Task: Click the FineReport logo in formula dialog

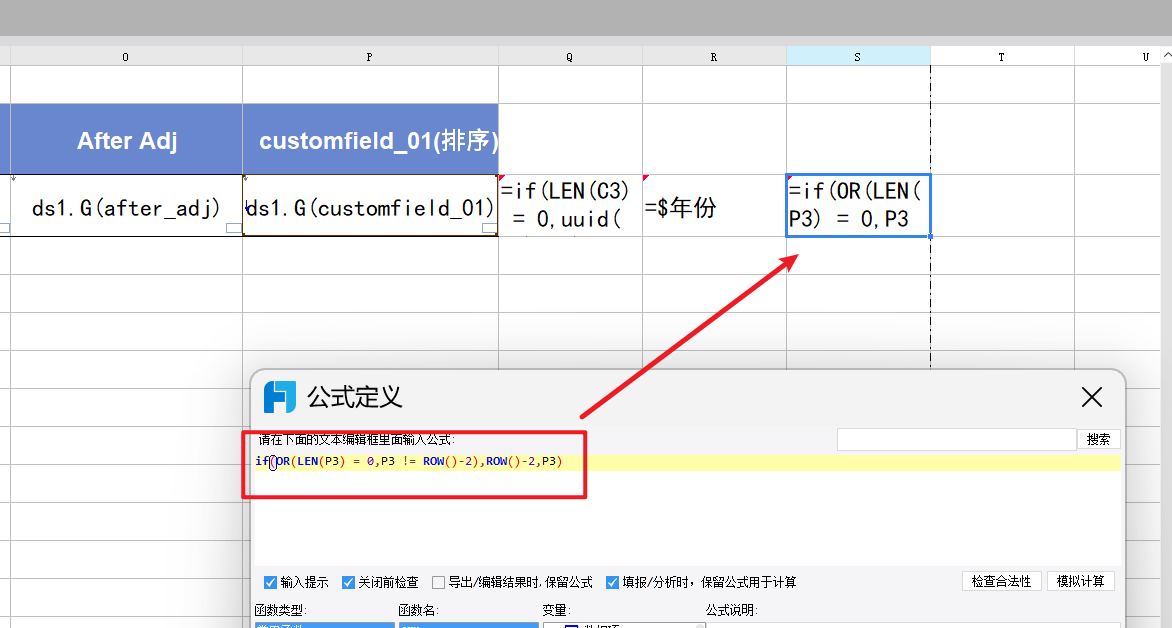Action: coord(280,397)
